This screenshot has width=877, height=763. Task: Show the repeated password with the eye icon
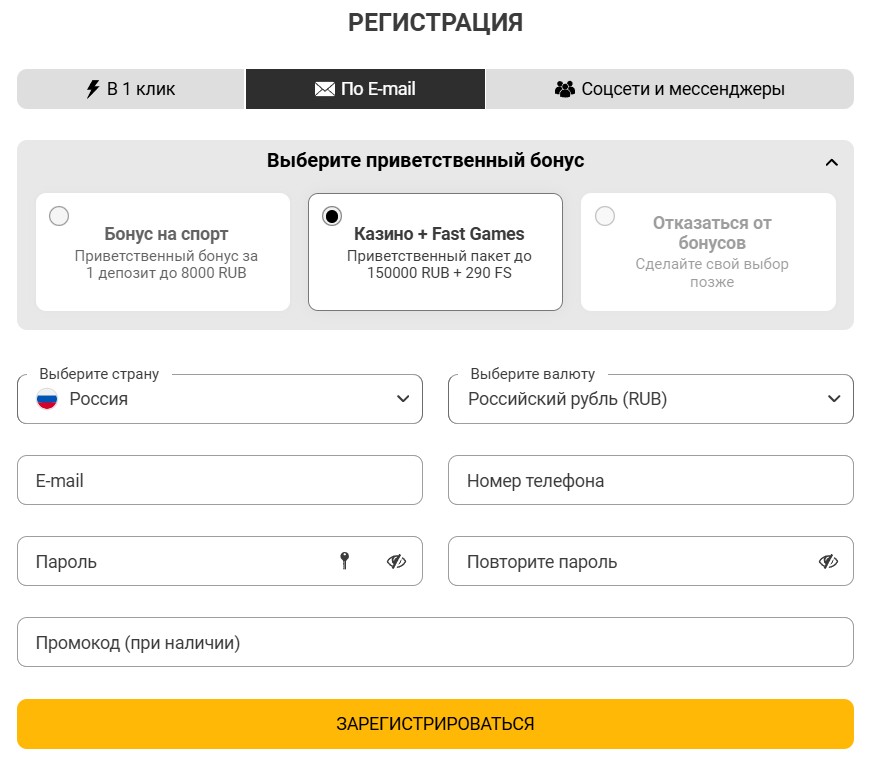click(828, 561)
